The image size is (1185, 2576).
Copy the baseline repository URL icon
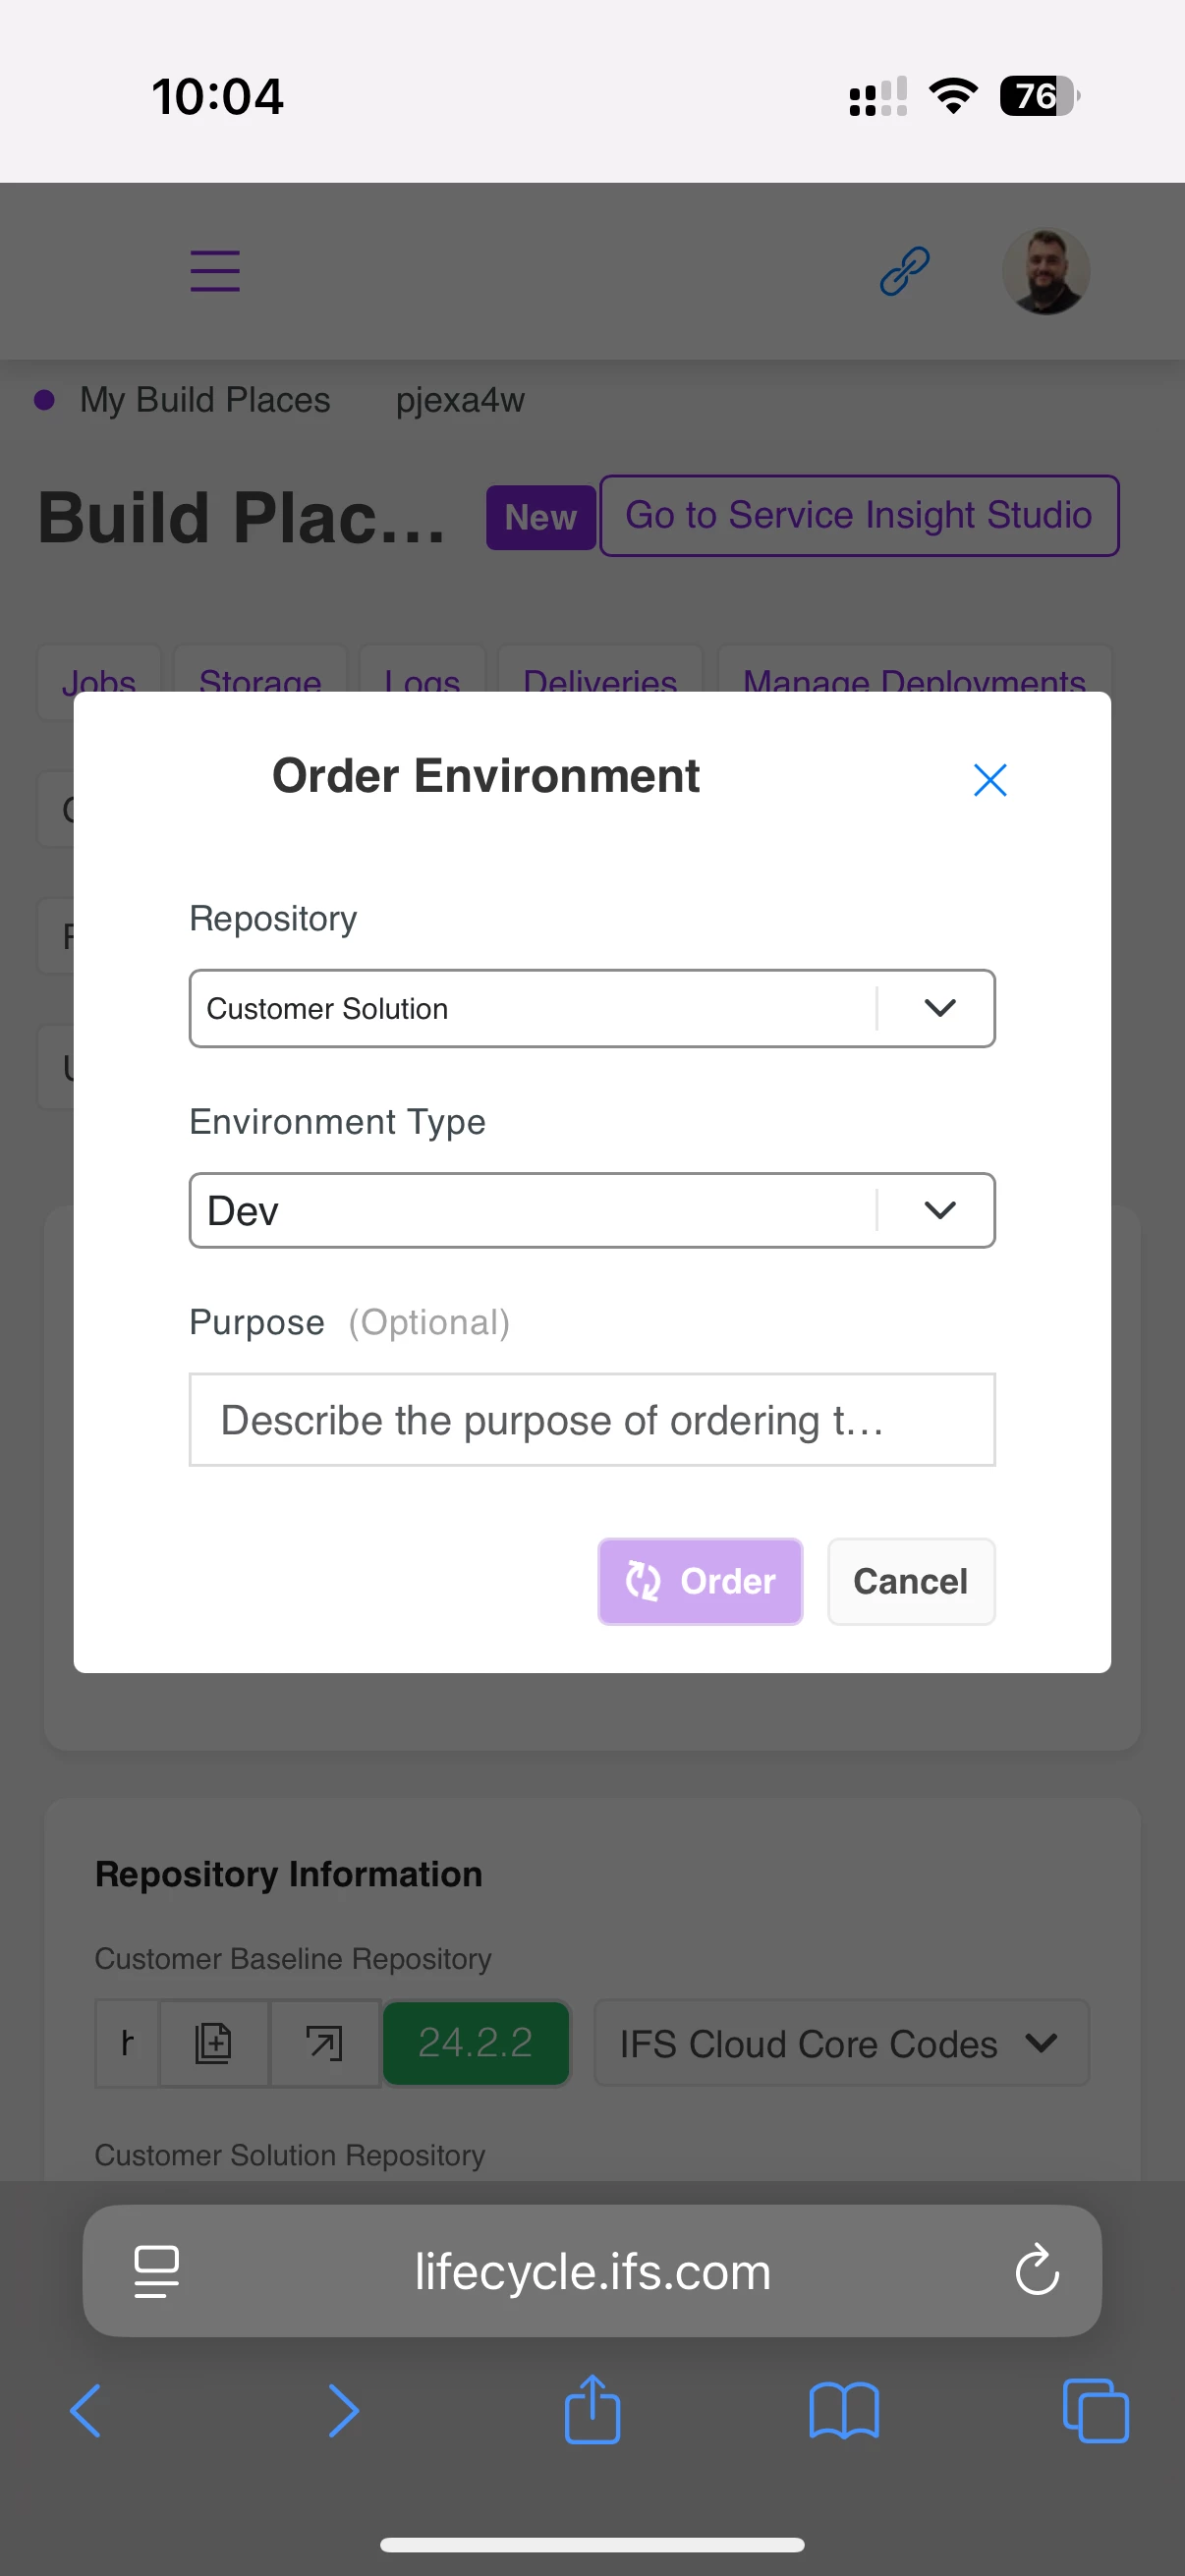(213, 2043)
